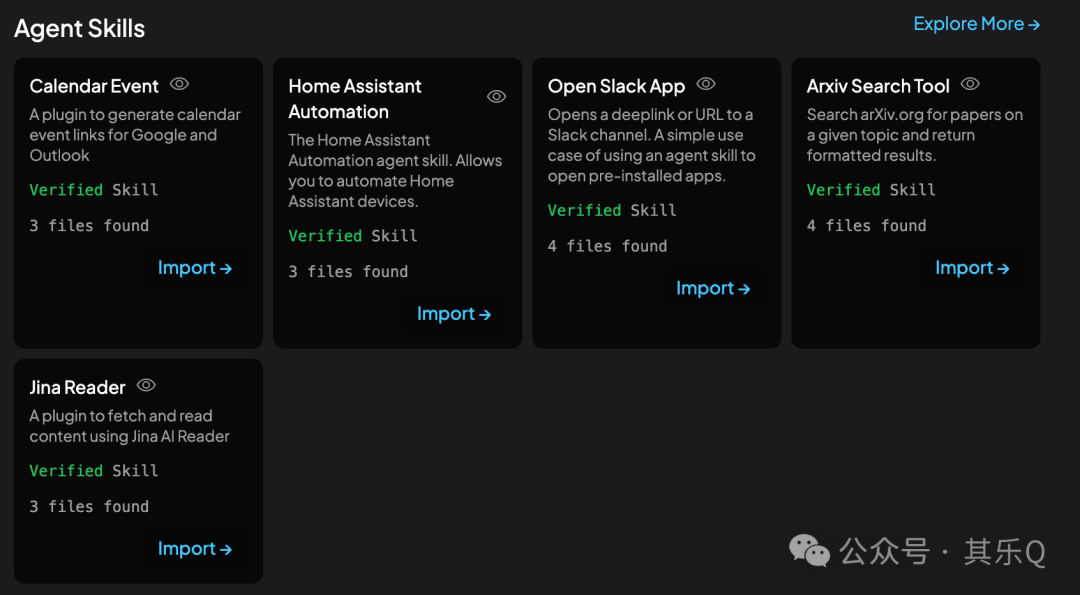
Task: Click Verified Skill label on Jina Reader card
Action: [94, 470]
